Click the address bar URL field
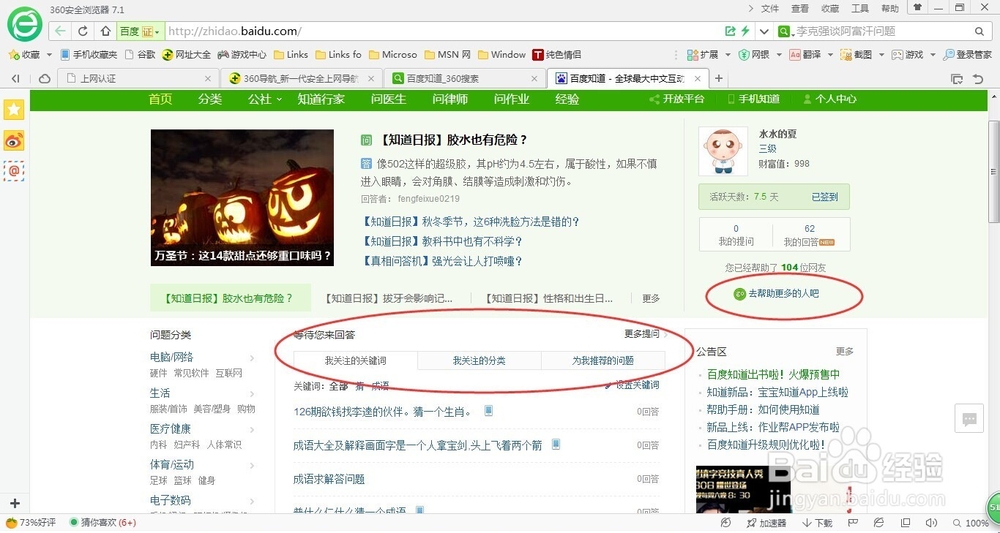1000x533 pixels. (x=445, y=31)
